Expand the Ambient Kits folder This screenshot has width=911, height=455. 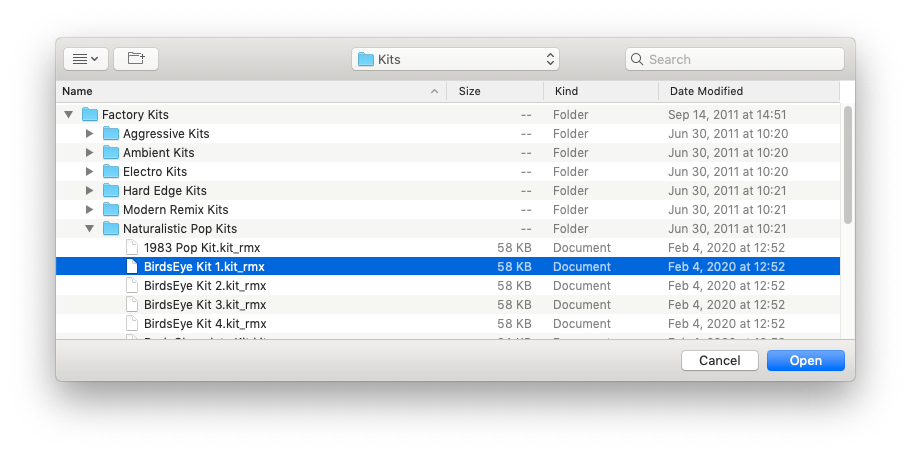(89, 153)
